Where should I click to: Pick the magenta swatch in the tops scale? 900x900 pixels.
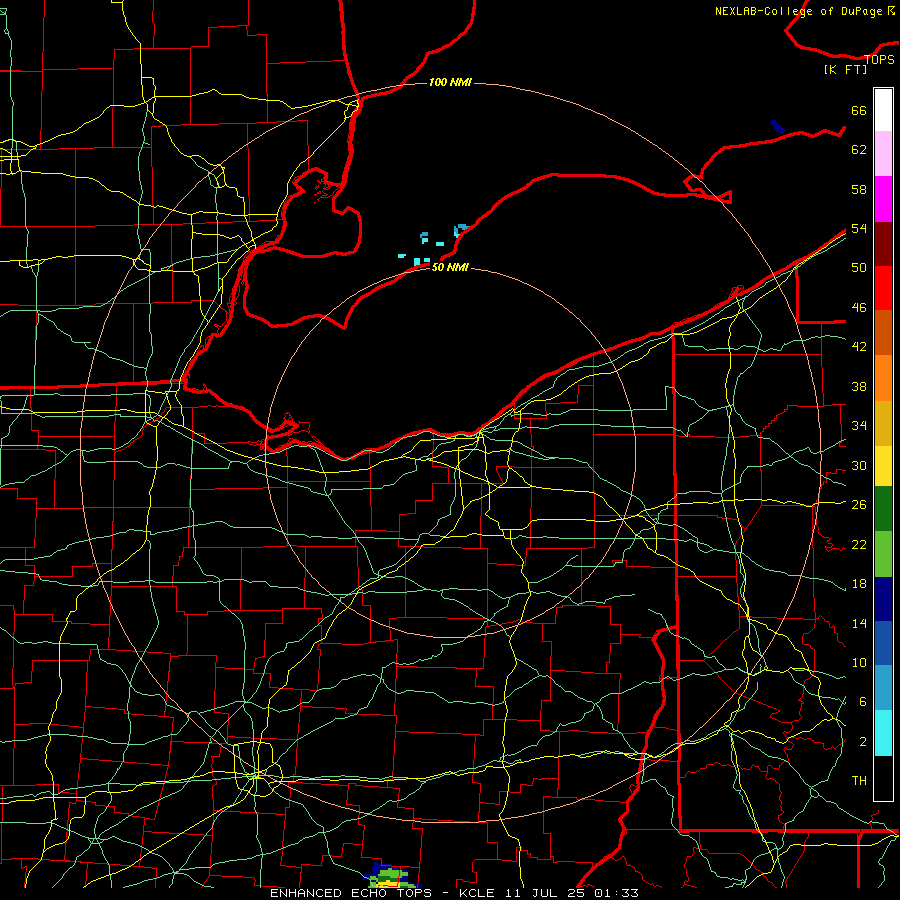(883, 199)
